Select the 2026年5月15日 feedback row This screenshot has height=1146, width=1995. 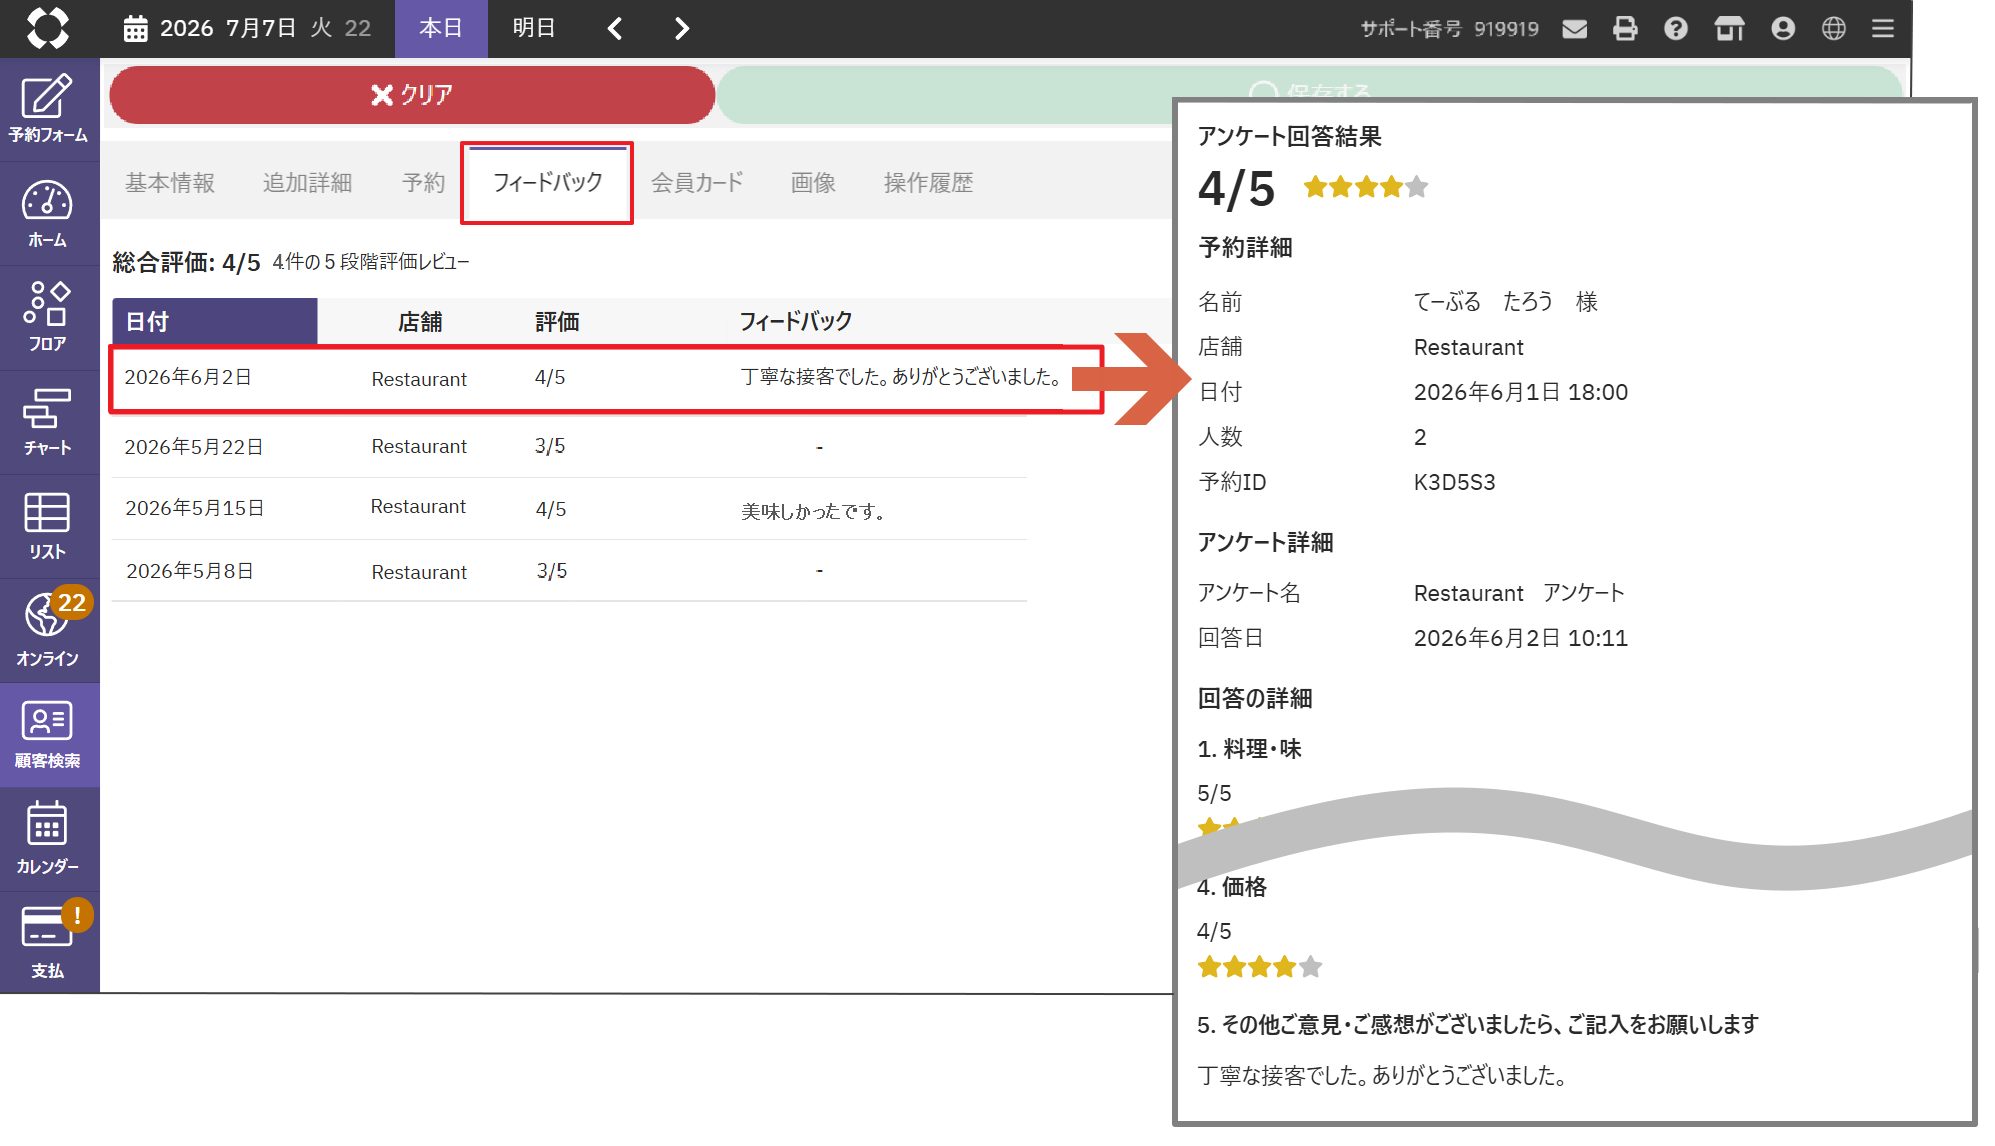coord(569,509)
